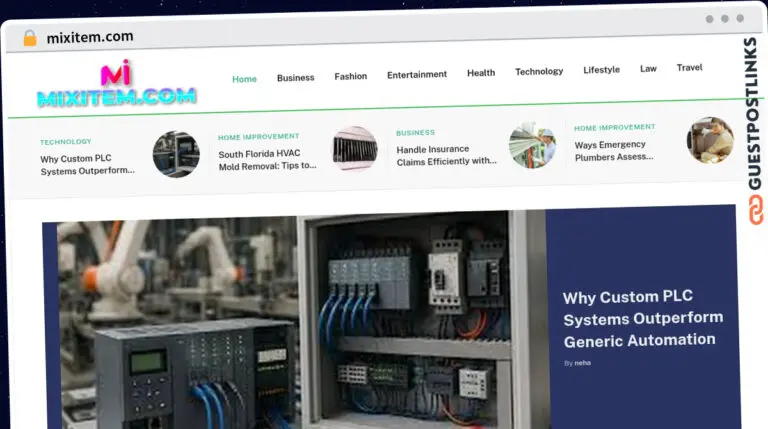Open the Business category
768x429 pixels.
click(x=295, y=77)
